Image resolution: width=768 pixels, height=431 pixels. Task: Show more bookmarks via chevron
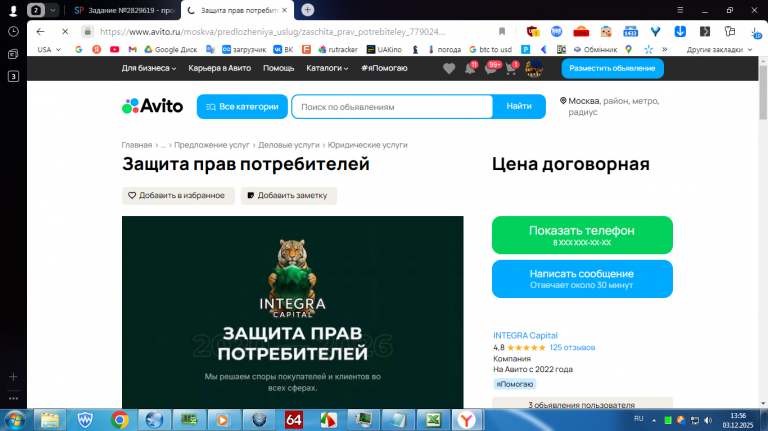pyautogui.click(x=665, y=49)
